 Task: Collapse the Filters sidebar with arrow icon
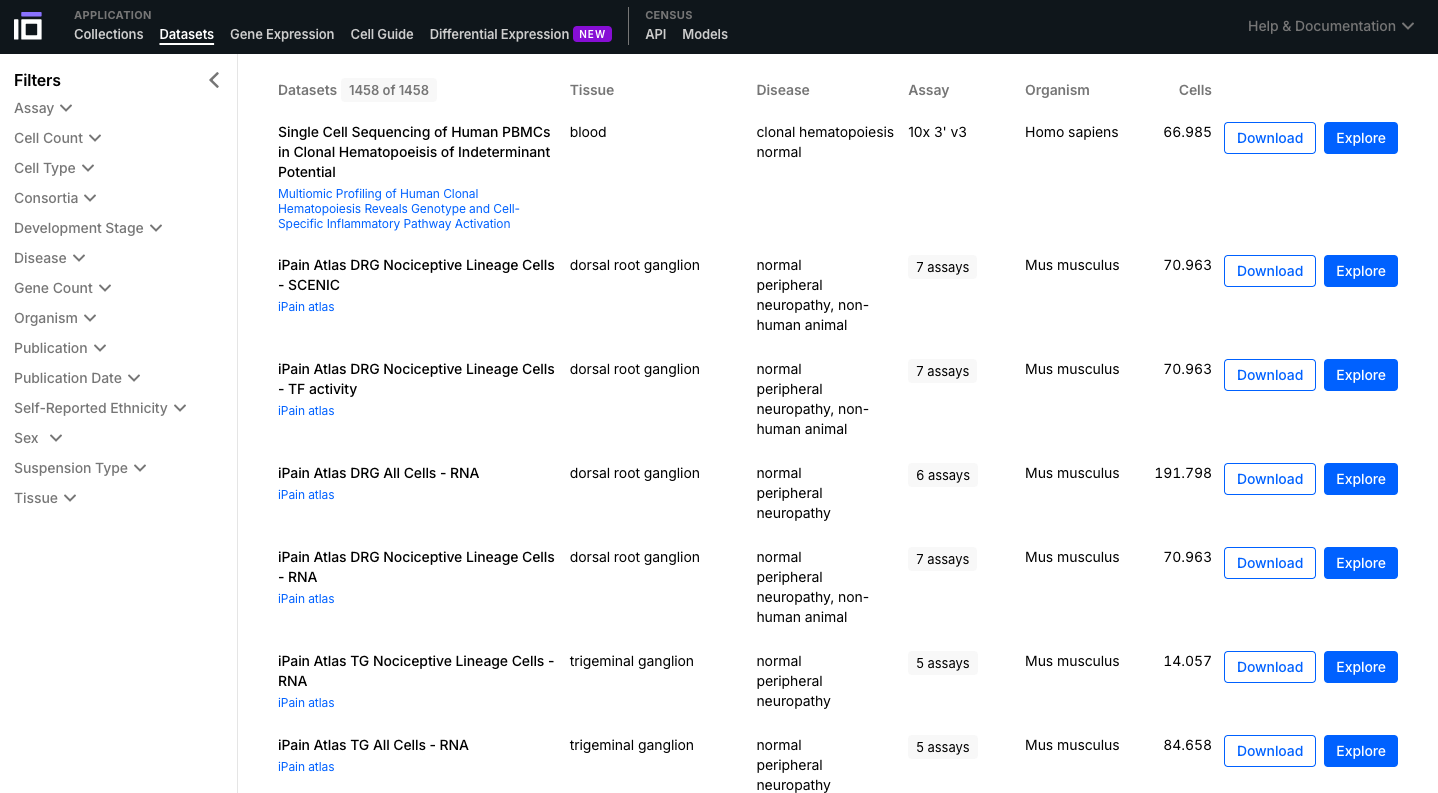(214, 80)
